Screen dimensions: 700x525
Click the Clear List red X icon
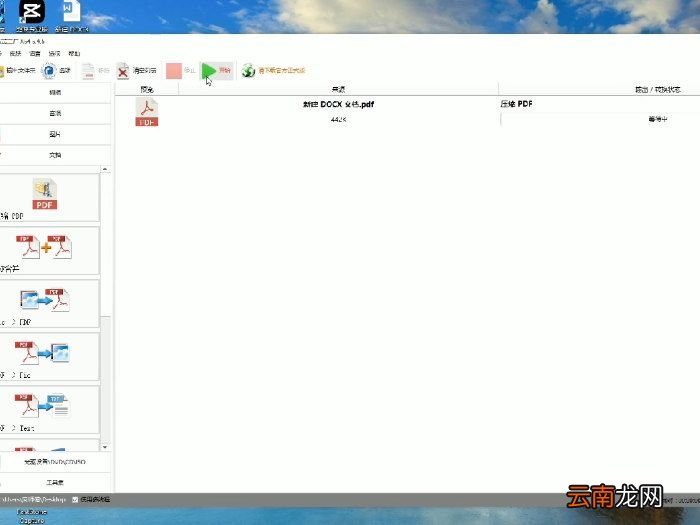pos(123,71)
